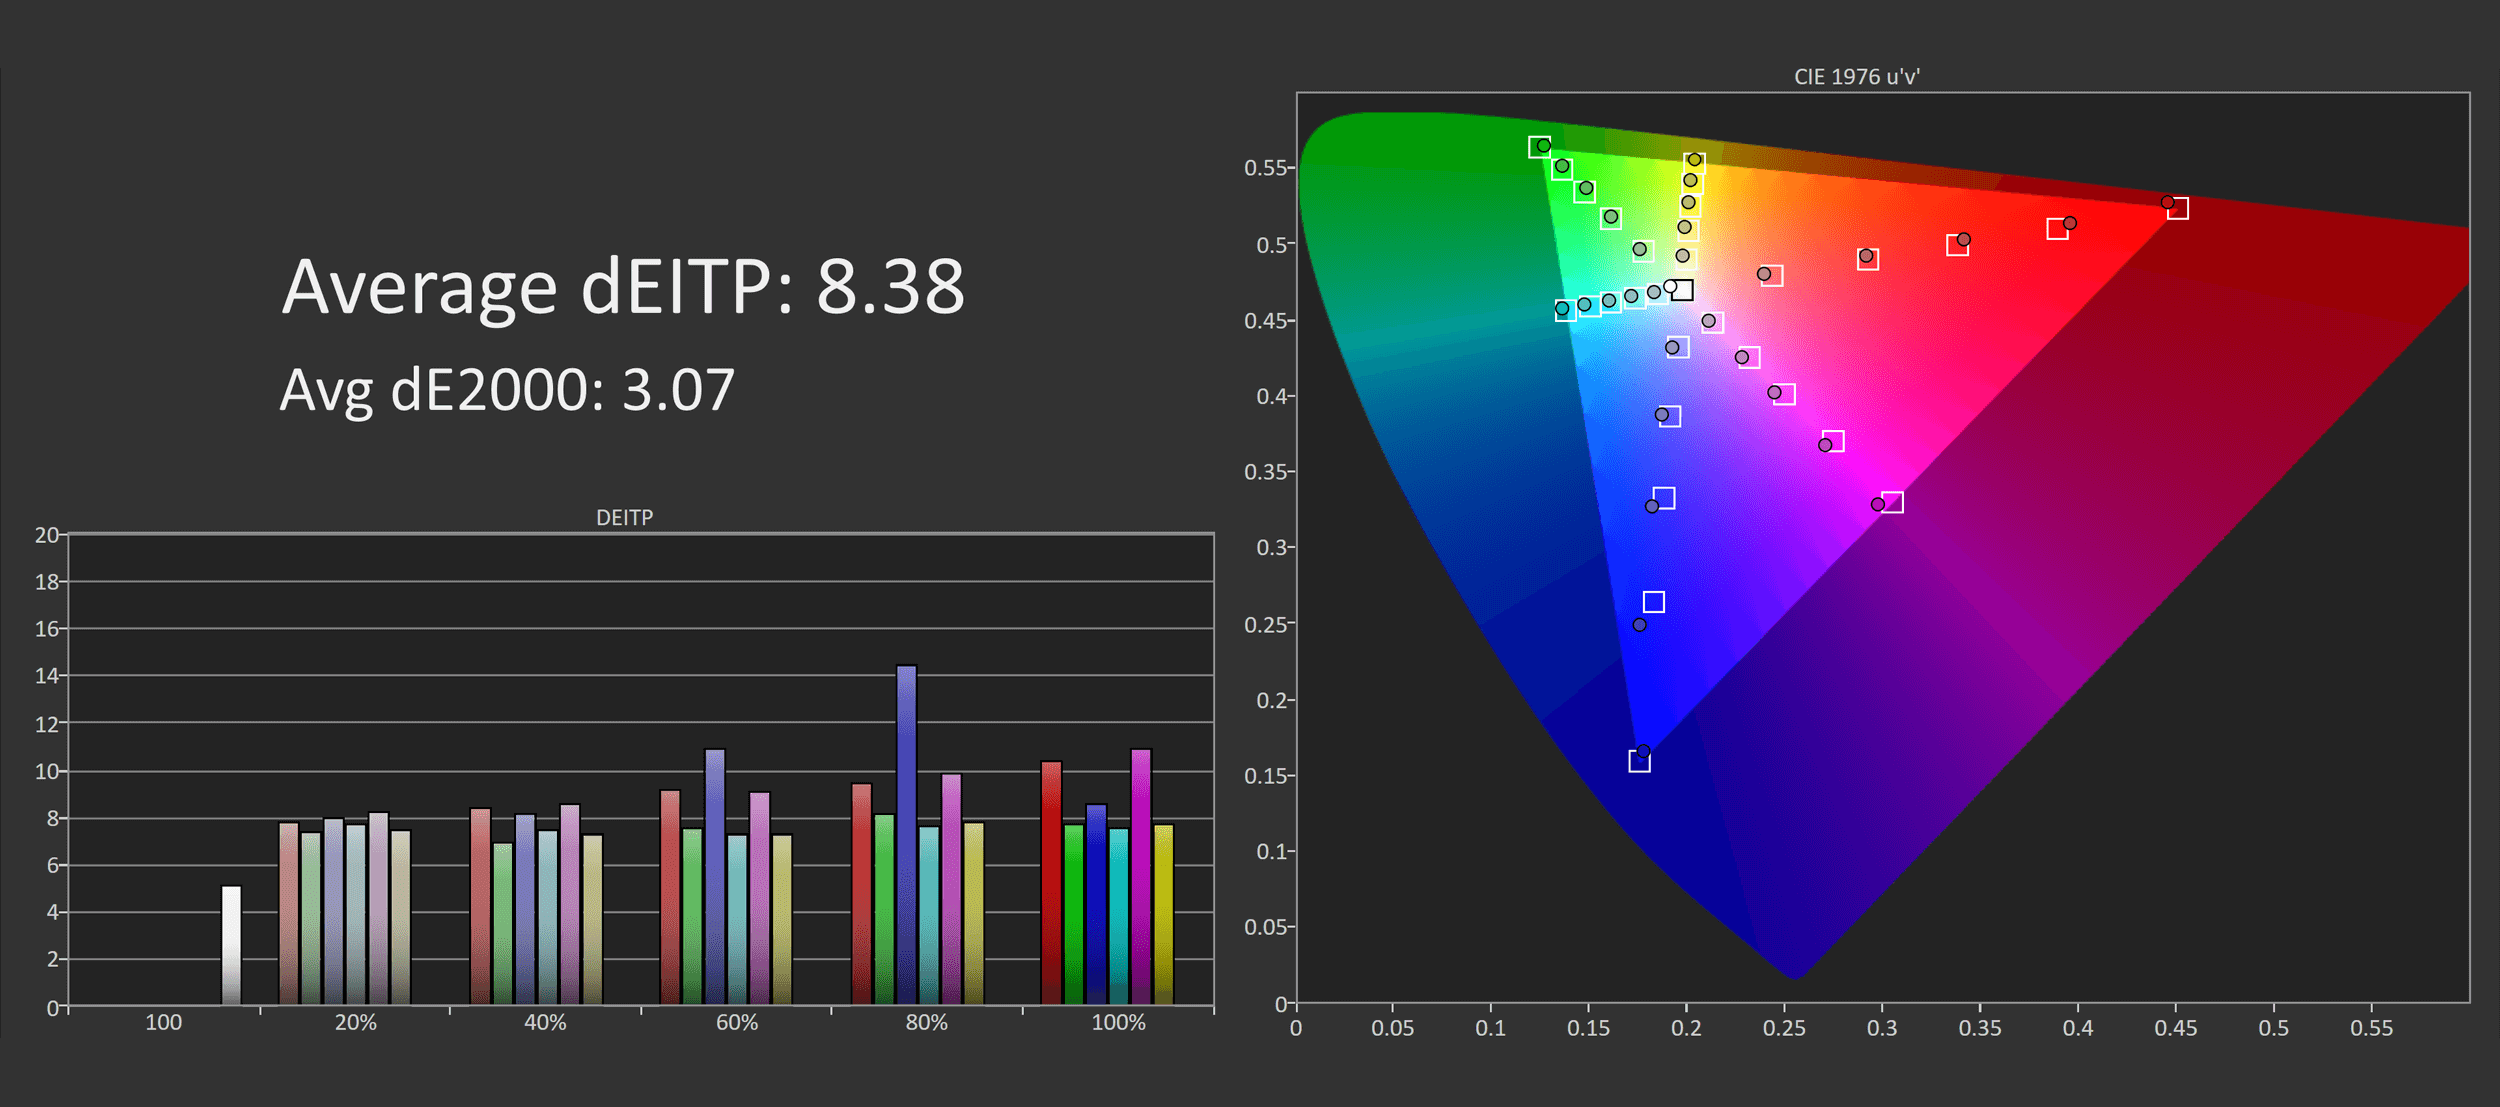Click the blue bar in the 60% group
This screenshot has height=1107, width=2500.
point(715,876)
